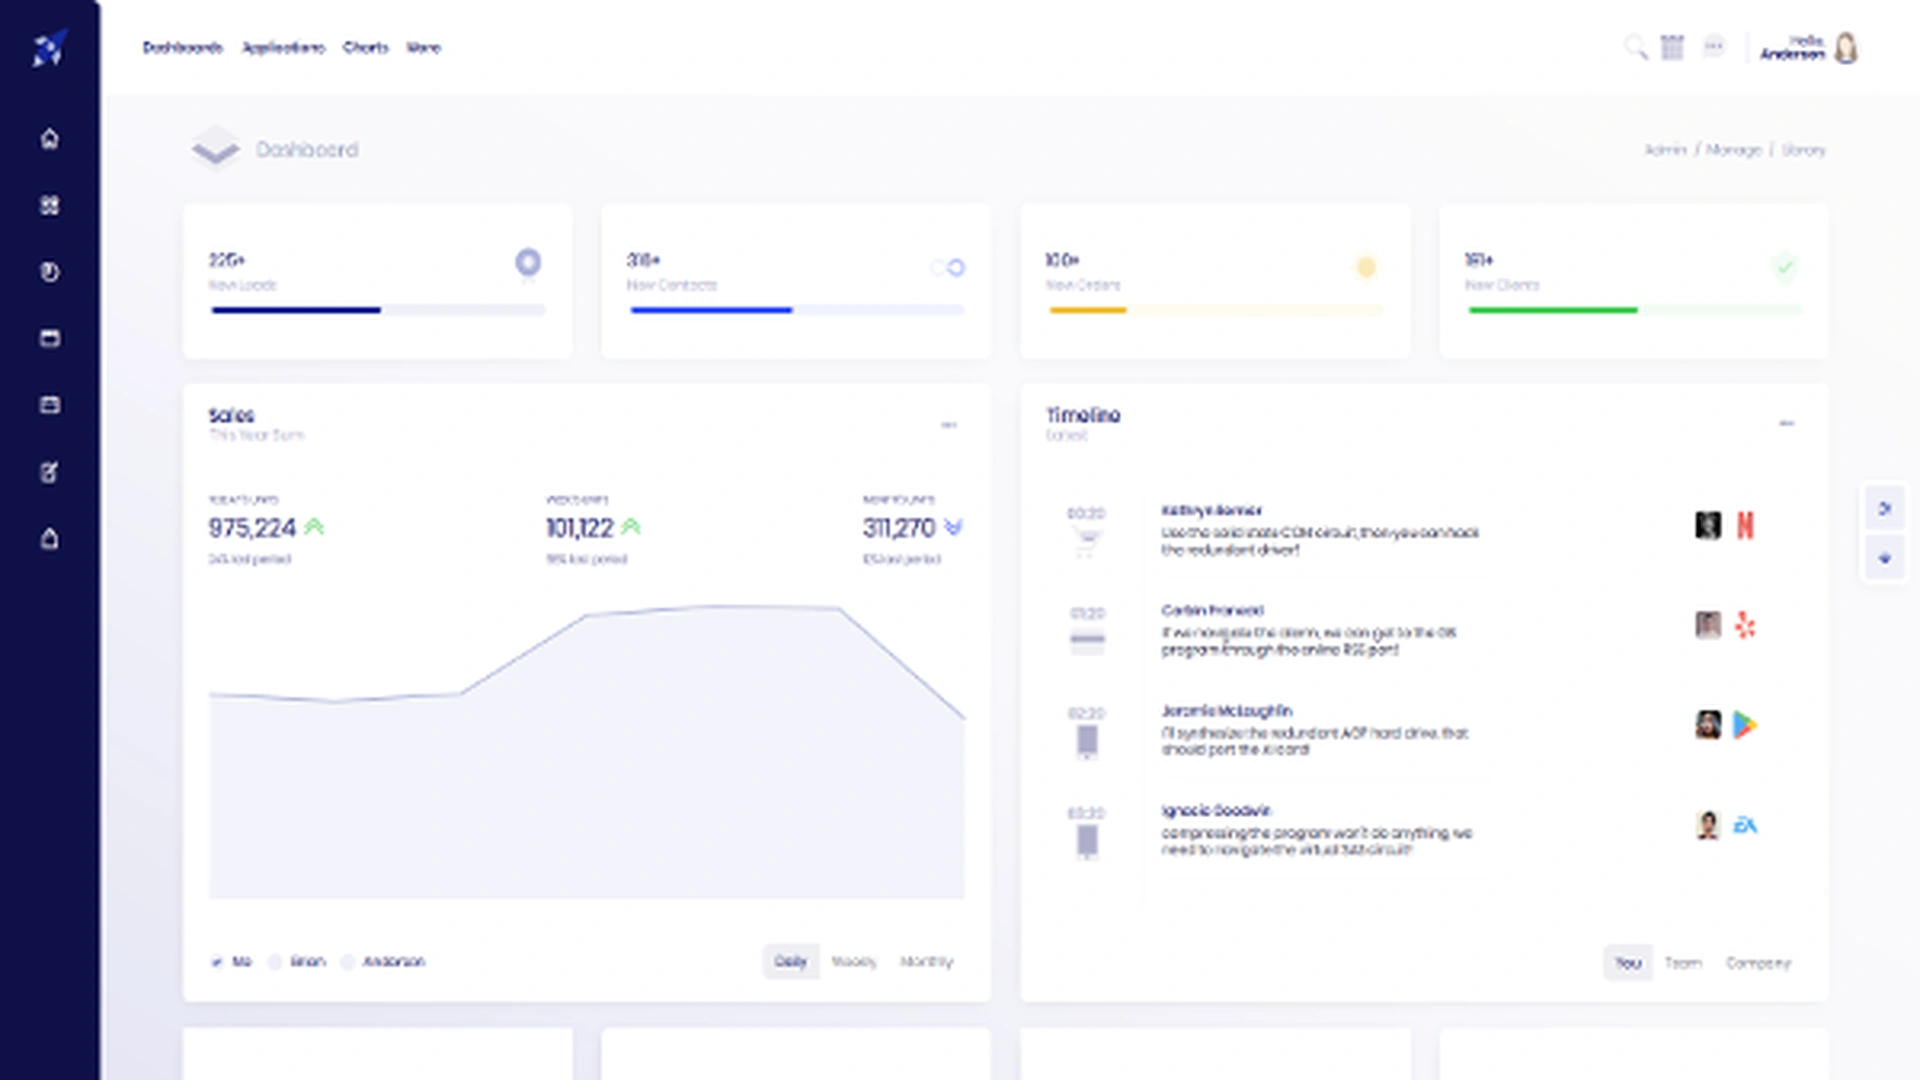Click the Netflix icon in the Timeline
The image size is (1920, 1080).
pos(1747,525)
